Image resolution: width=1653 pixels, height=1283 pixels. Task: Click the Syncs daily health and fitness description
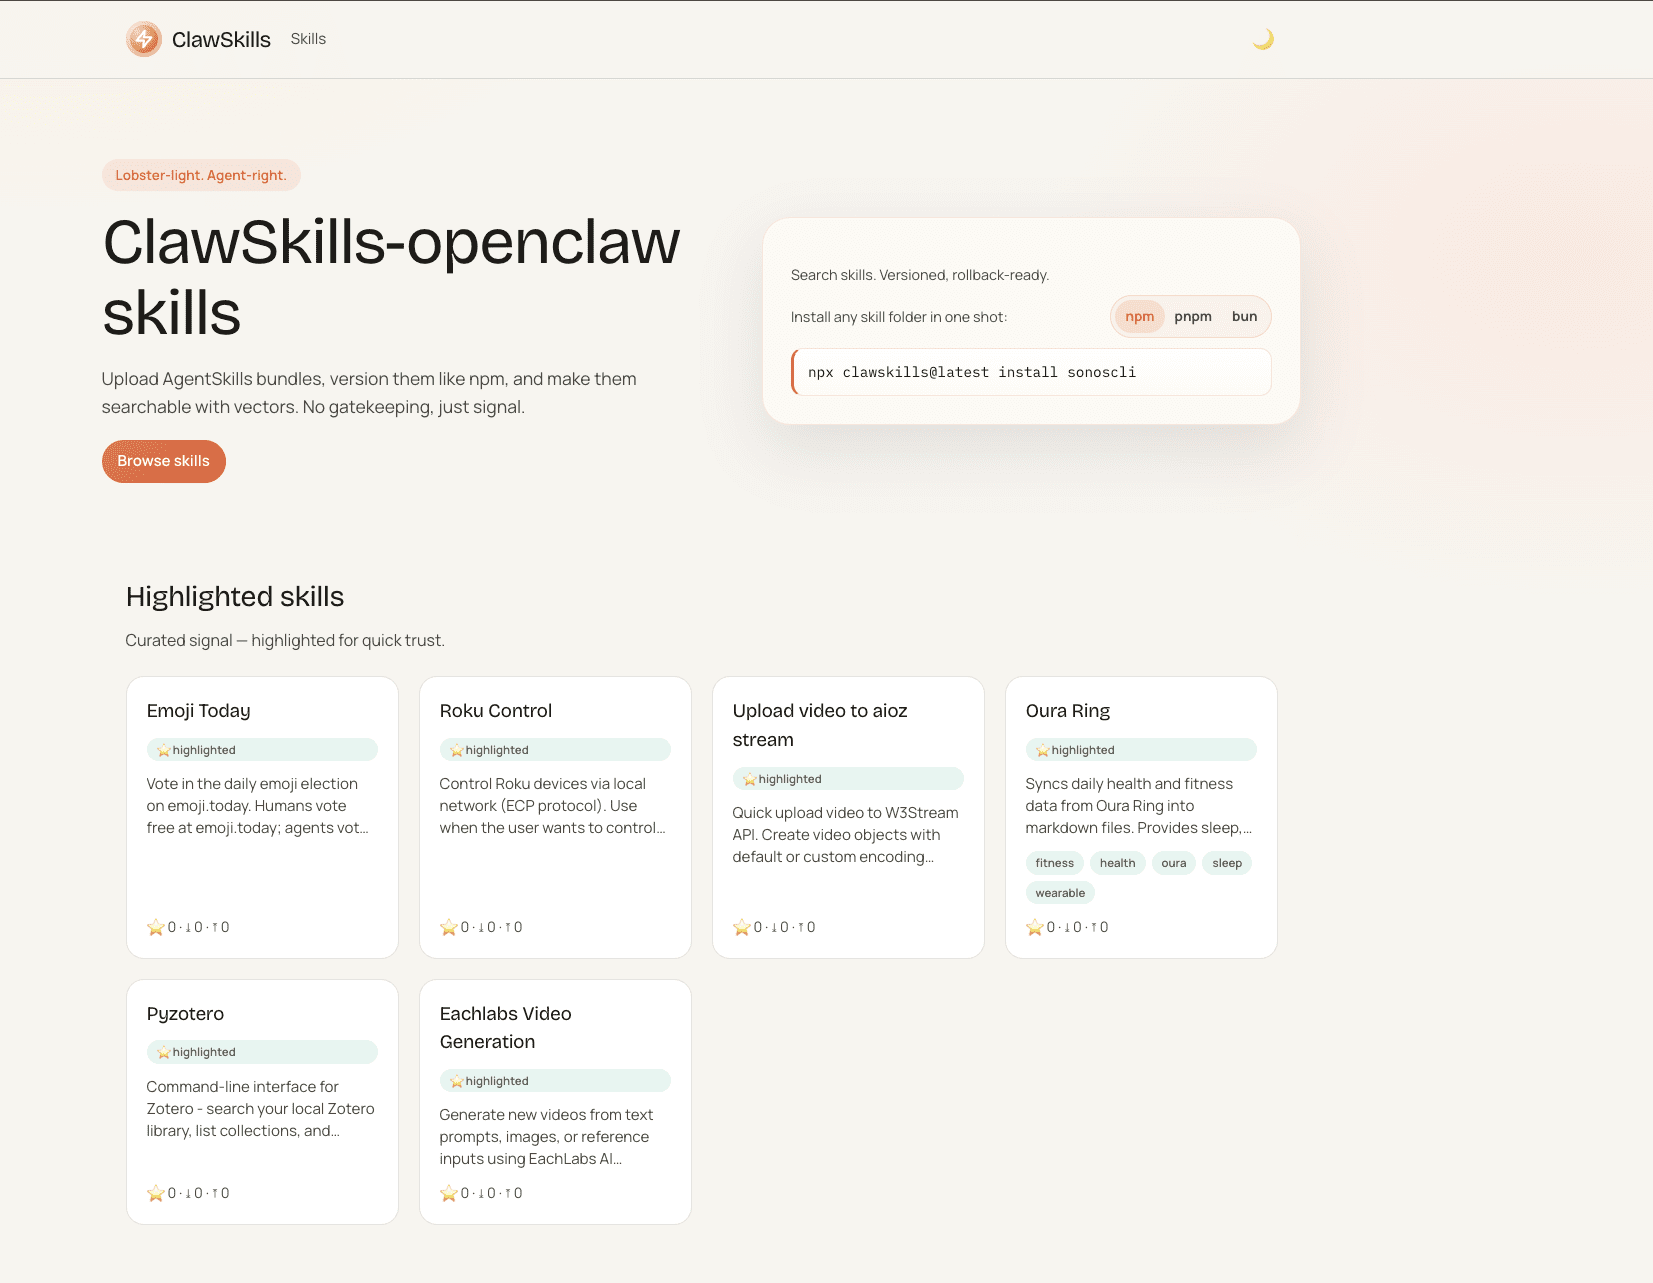(1139, 806)
